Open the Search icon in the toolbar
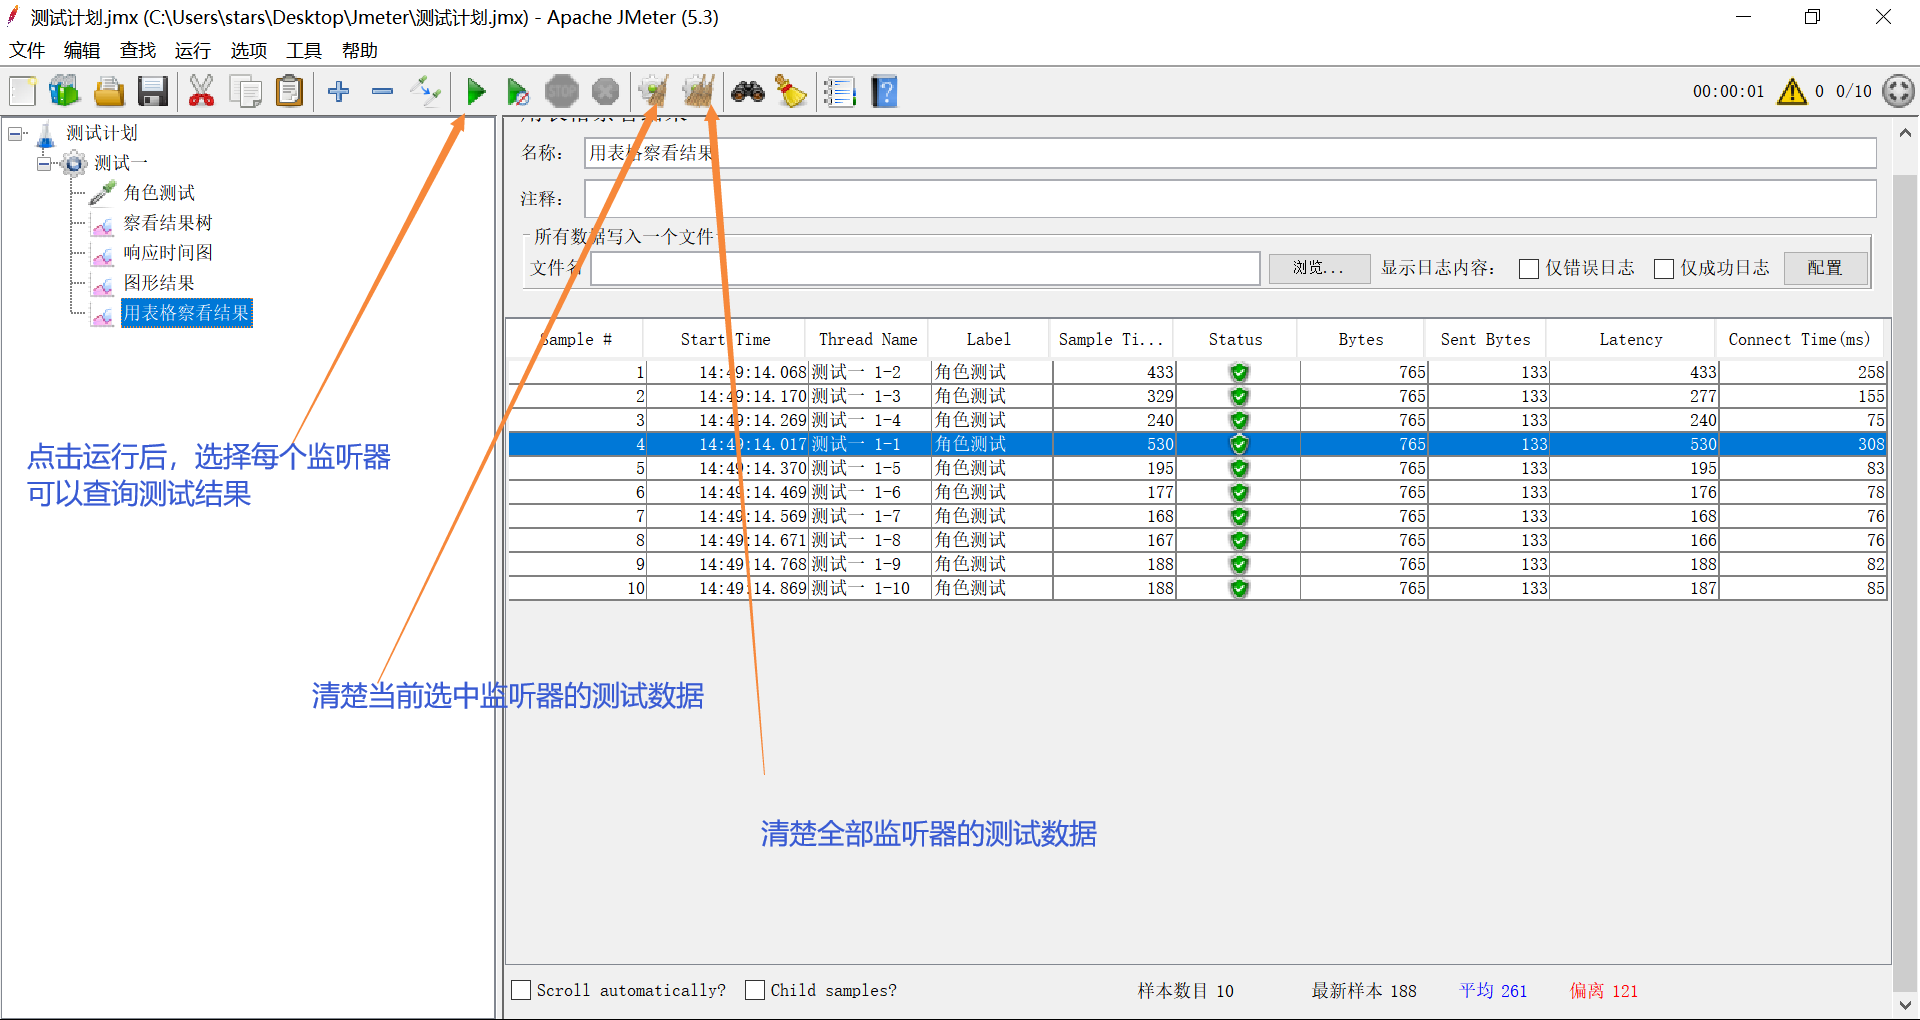Viewport: 1920px width, 1020px height. tap(747, 91)
